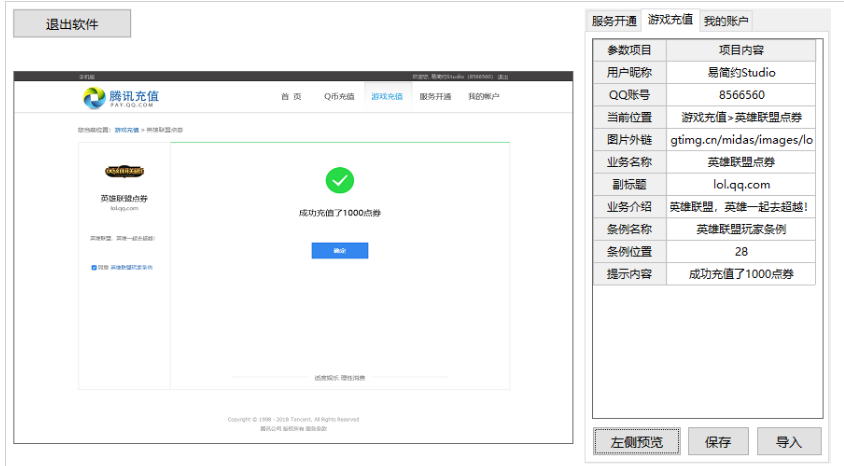844x466 pixels.
Task: Open the 我的账户 tab in right panel
Action: [726, 21]
